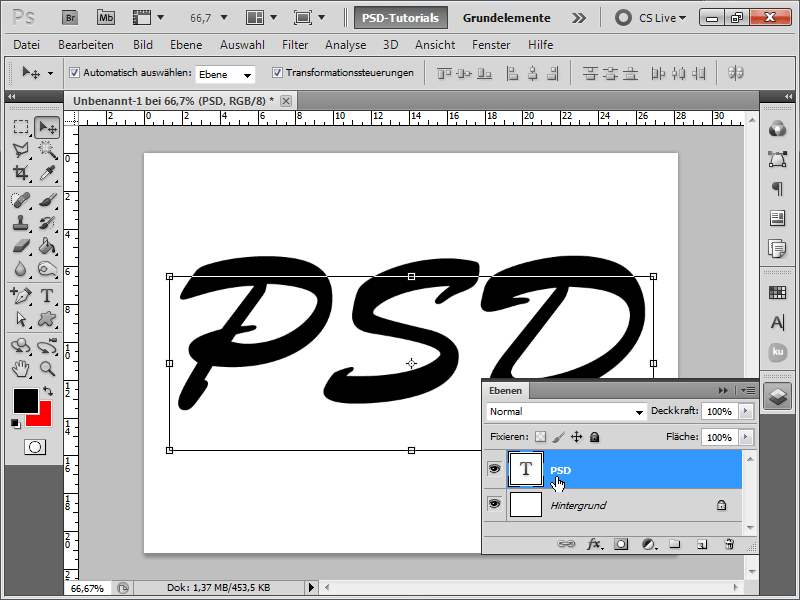Set the black foreground color

pyautogui.click(x=26, y=401)
